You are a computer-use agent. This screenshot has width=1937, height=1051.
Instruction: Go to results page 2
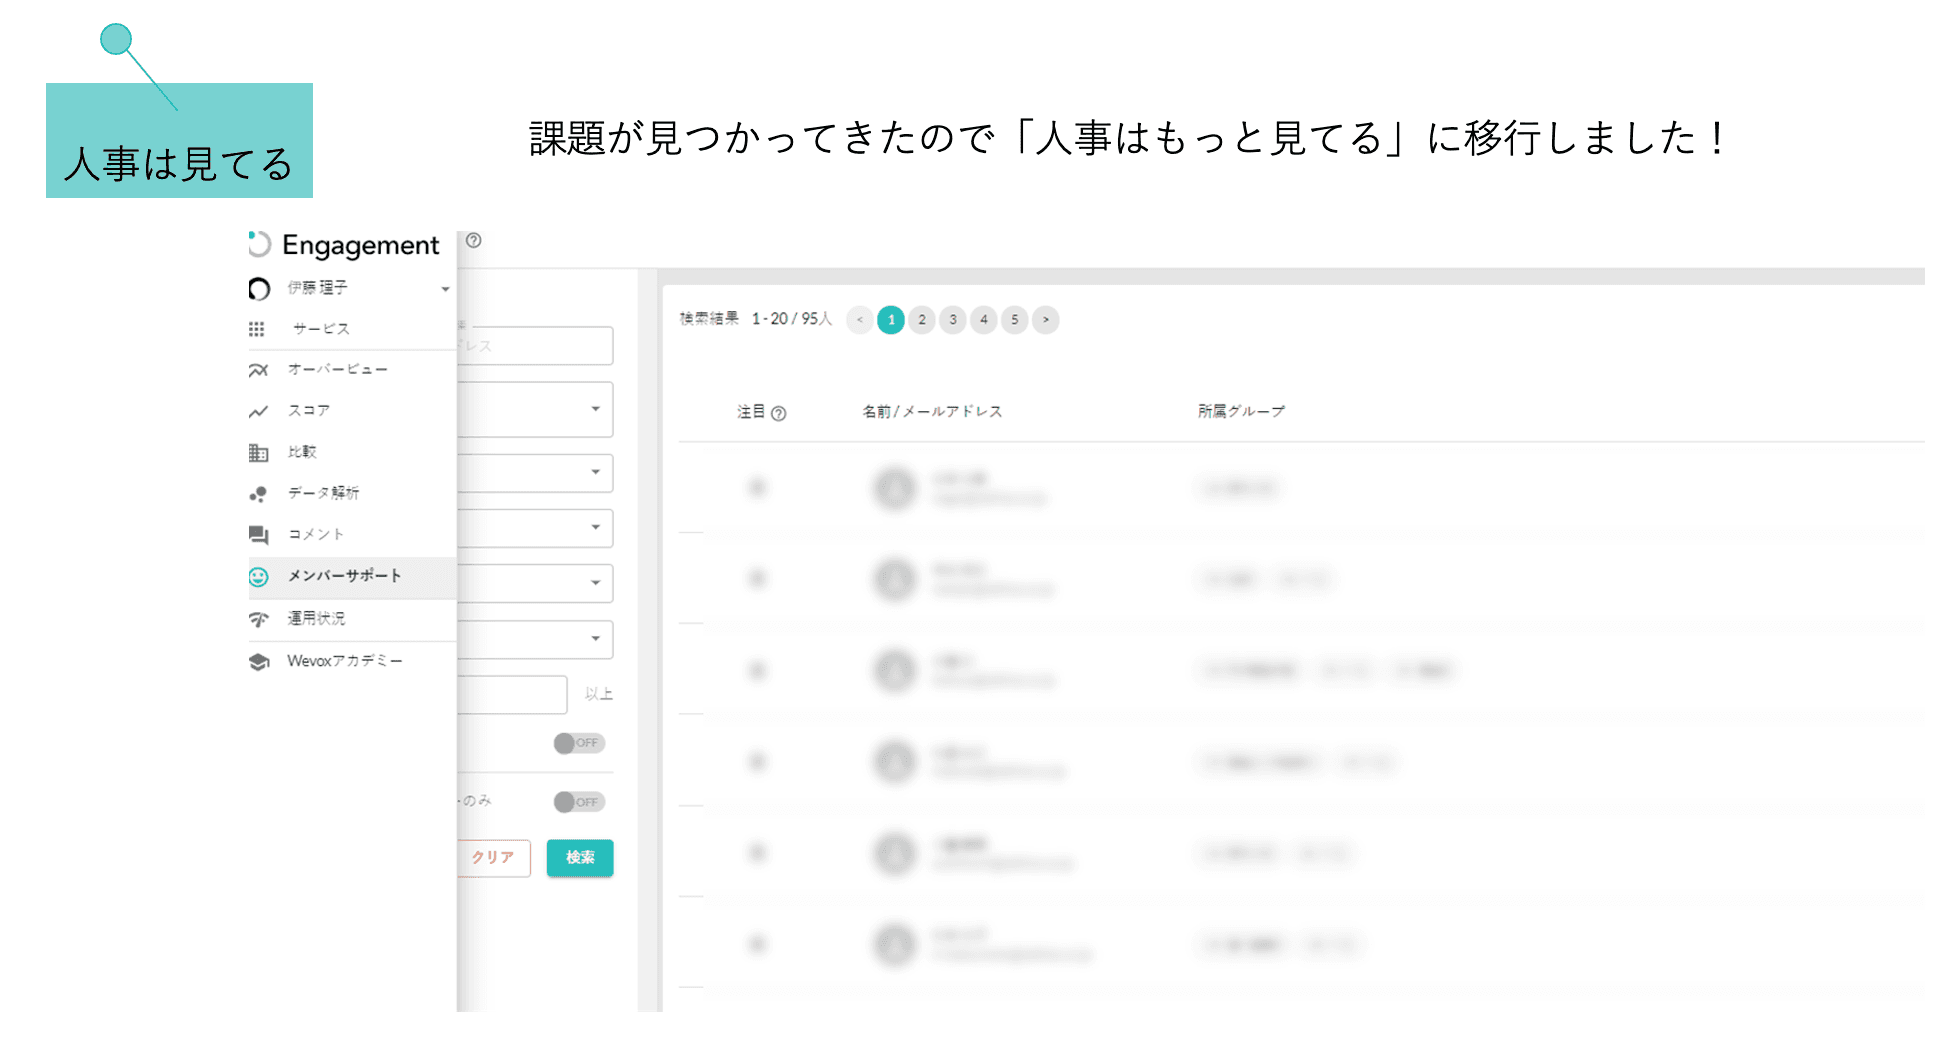tap(922, 320)
